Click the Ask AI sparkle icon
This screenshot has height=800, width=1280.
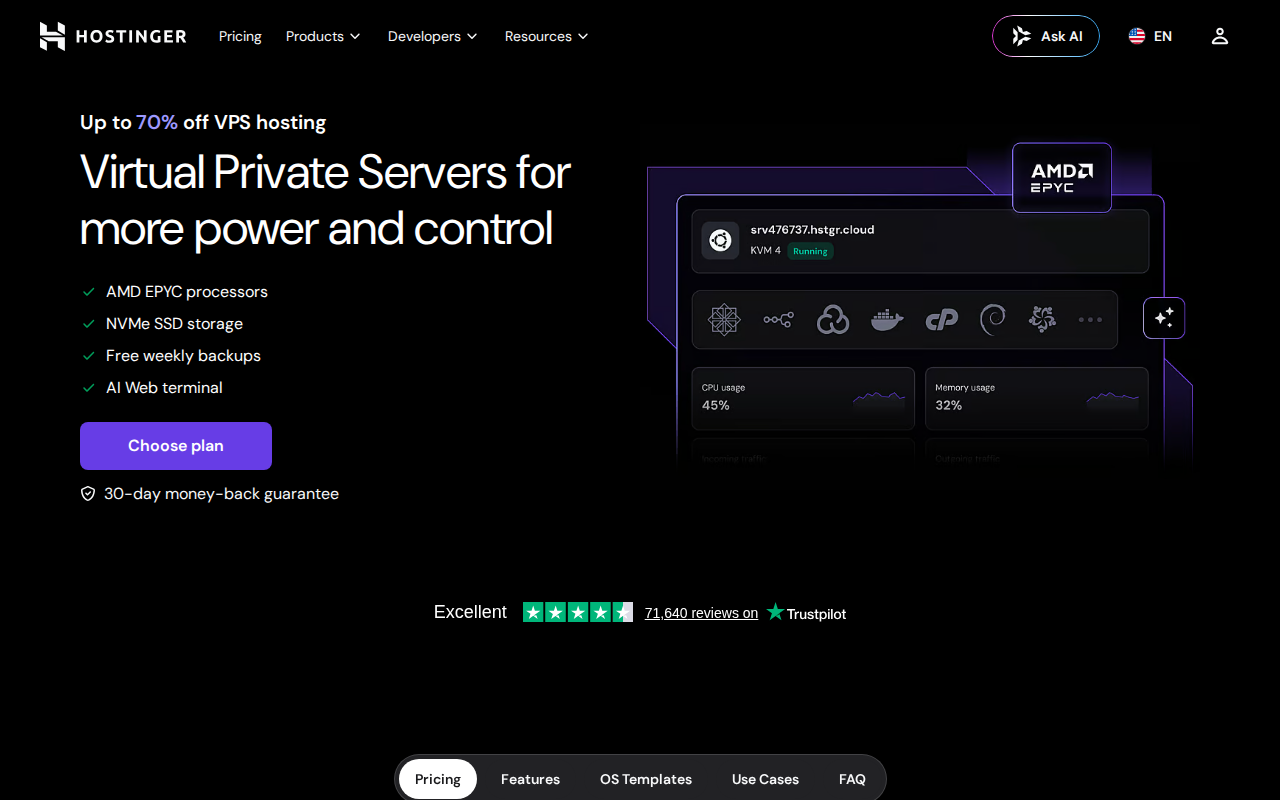(x=1021, y=36)
